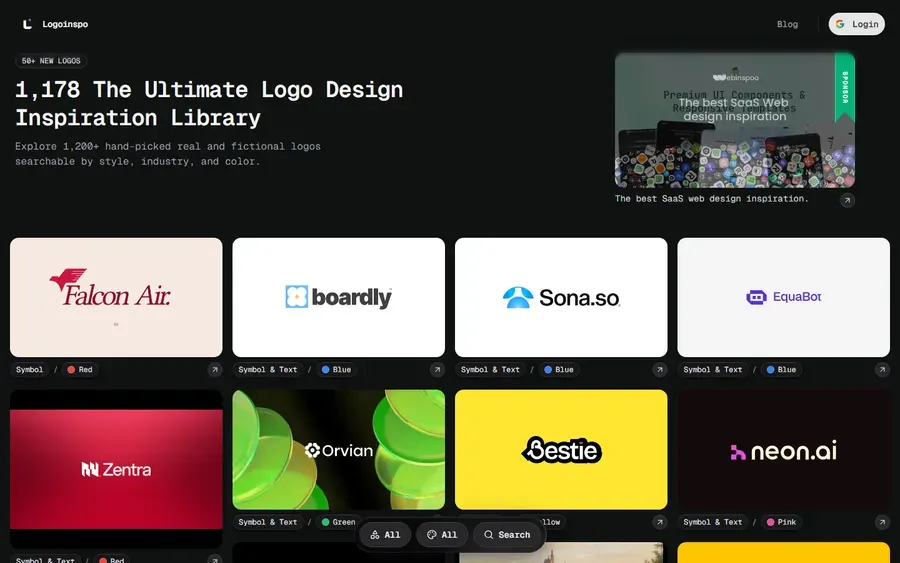Open the EquaBot logo card
Viewport: 900px width, 563px height.
pyautogui.click(x=783, y=297)
